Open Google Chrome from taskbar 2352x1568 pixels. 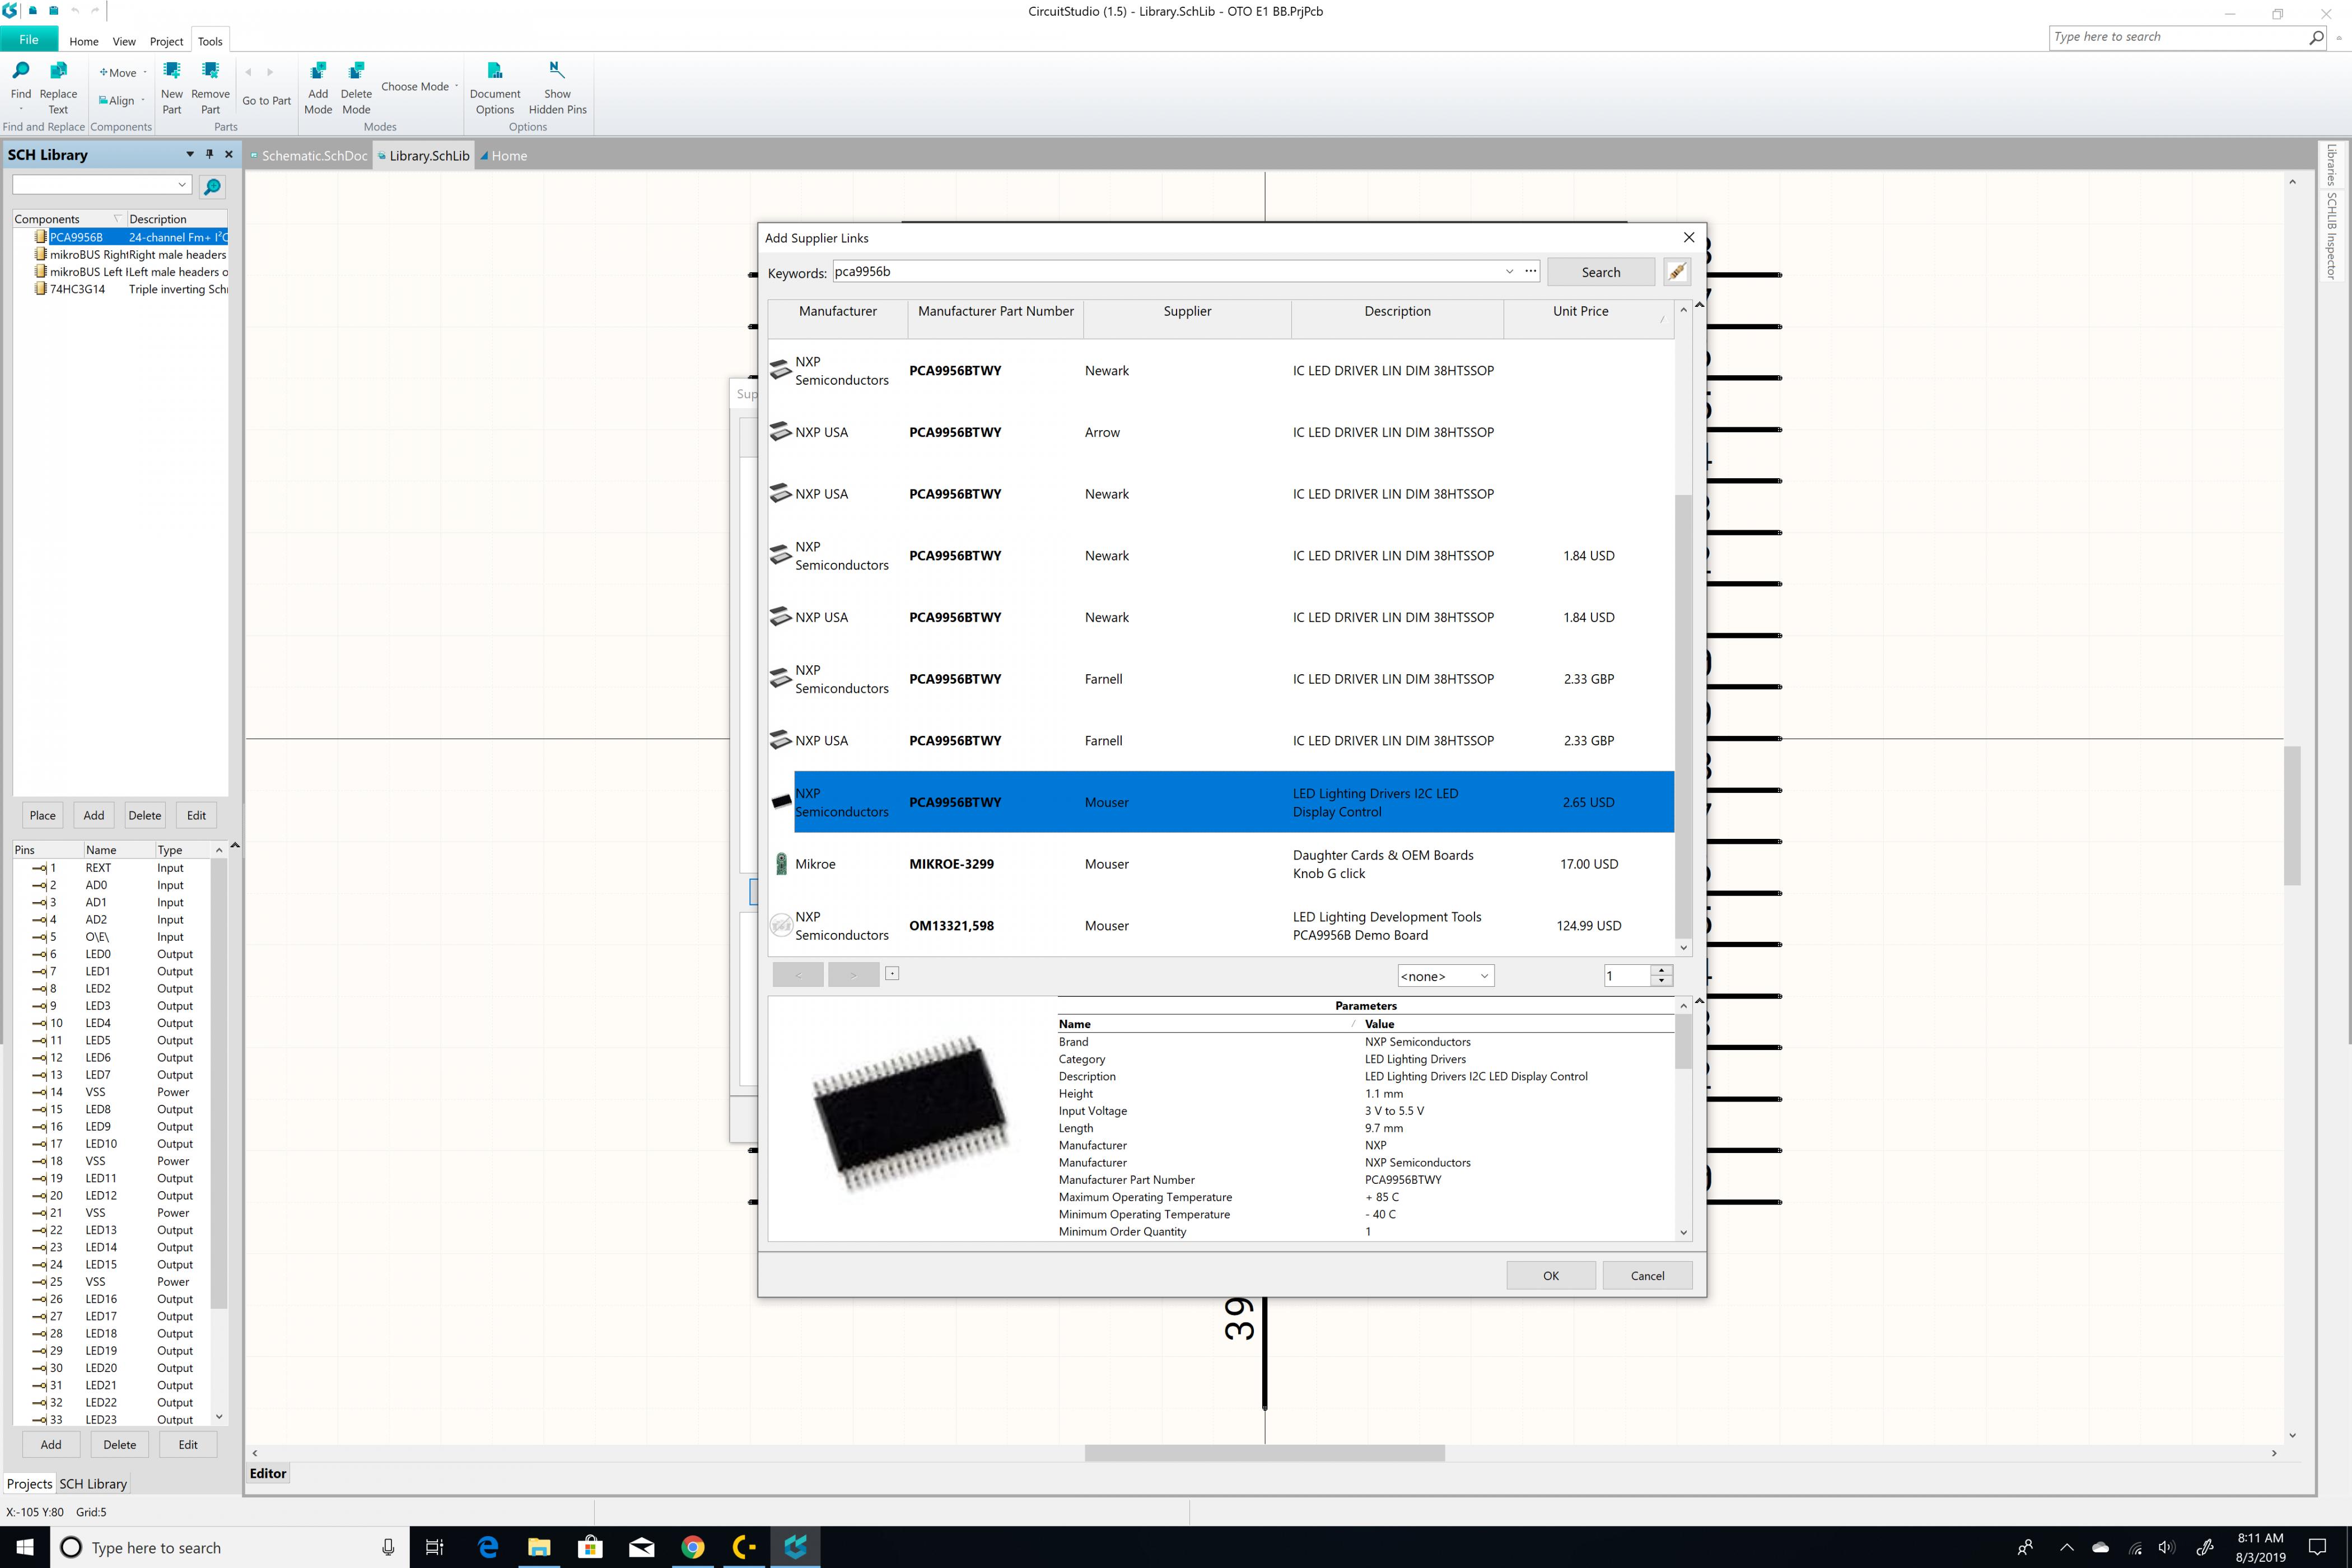click(692, 1547)
